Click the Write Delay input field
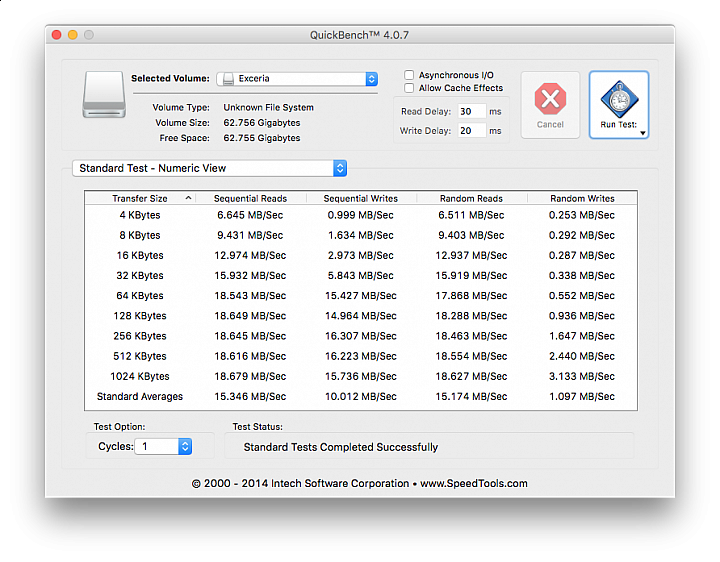The width and height of the screenshot is (720, 562). 472,131
